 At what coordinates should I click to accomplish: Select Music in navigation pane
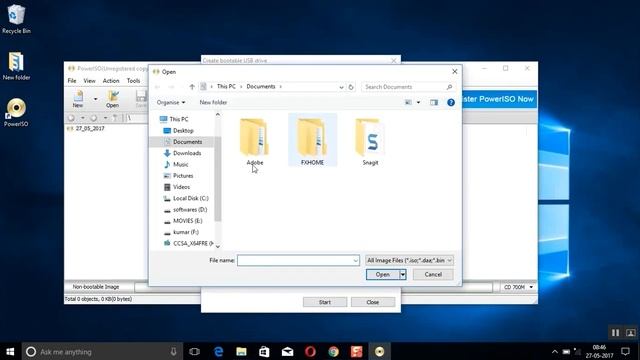point(180,164)
